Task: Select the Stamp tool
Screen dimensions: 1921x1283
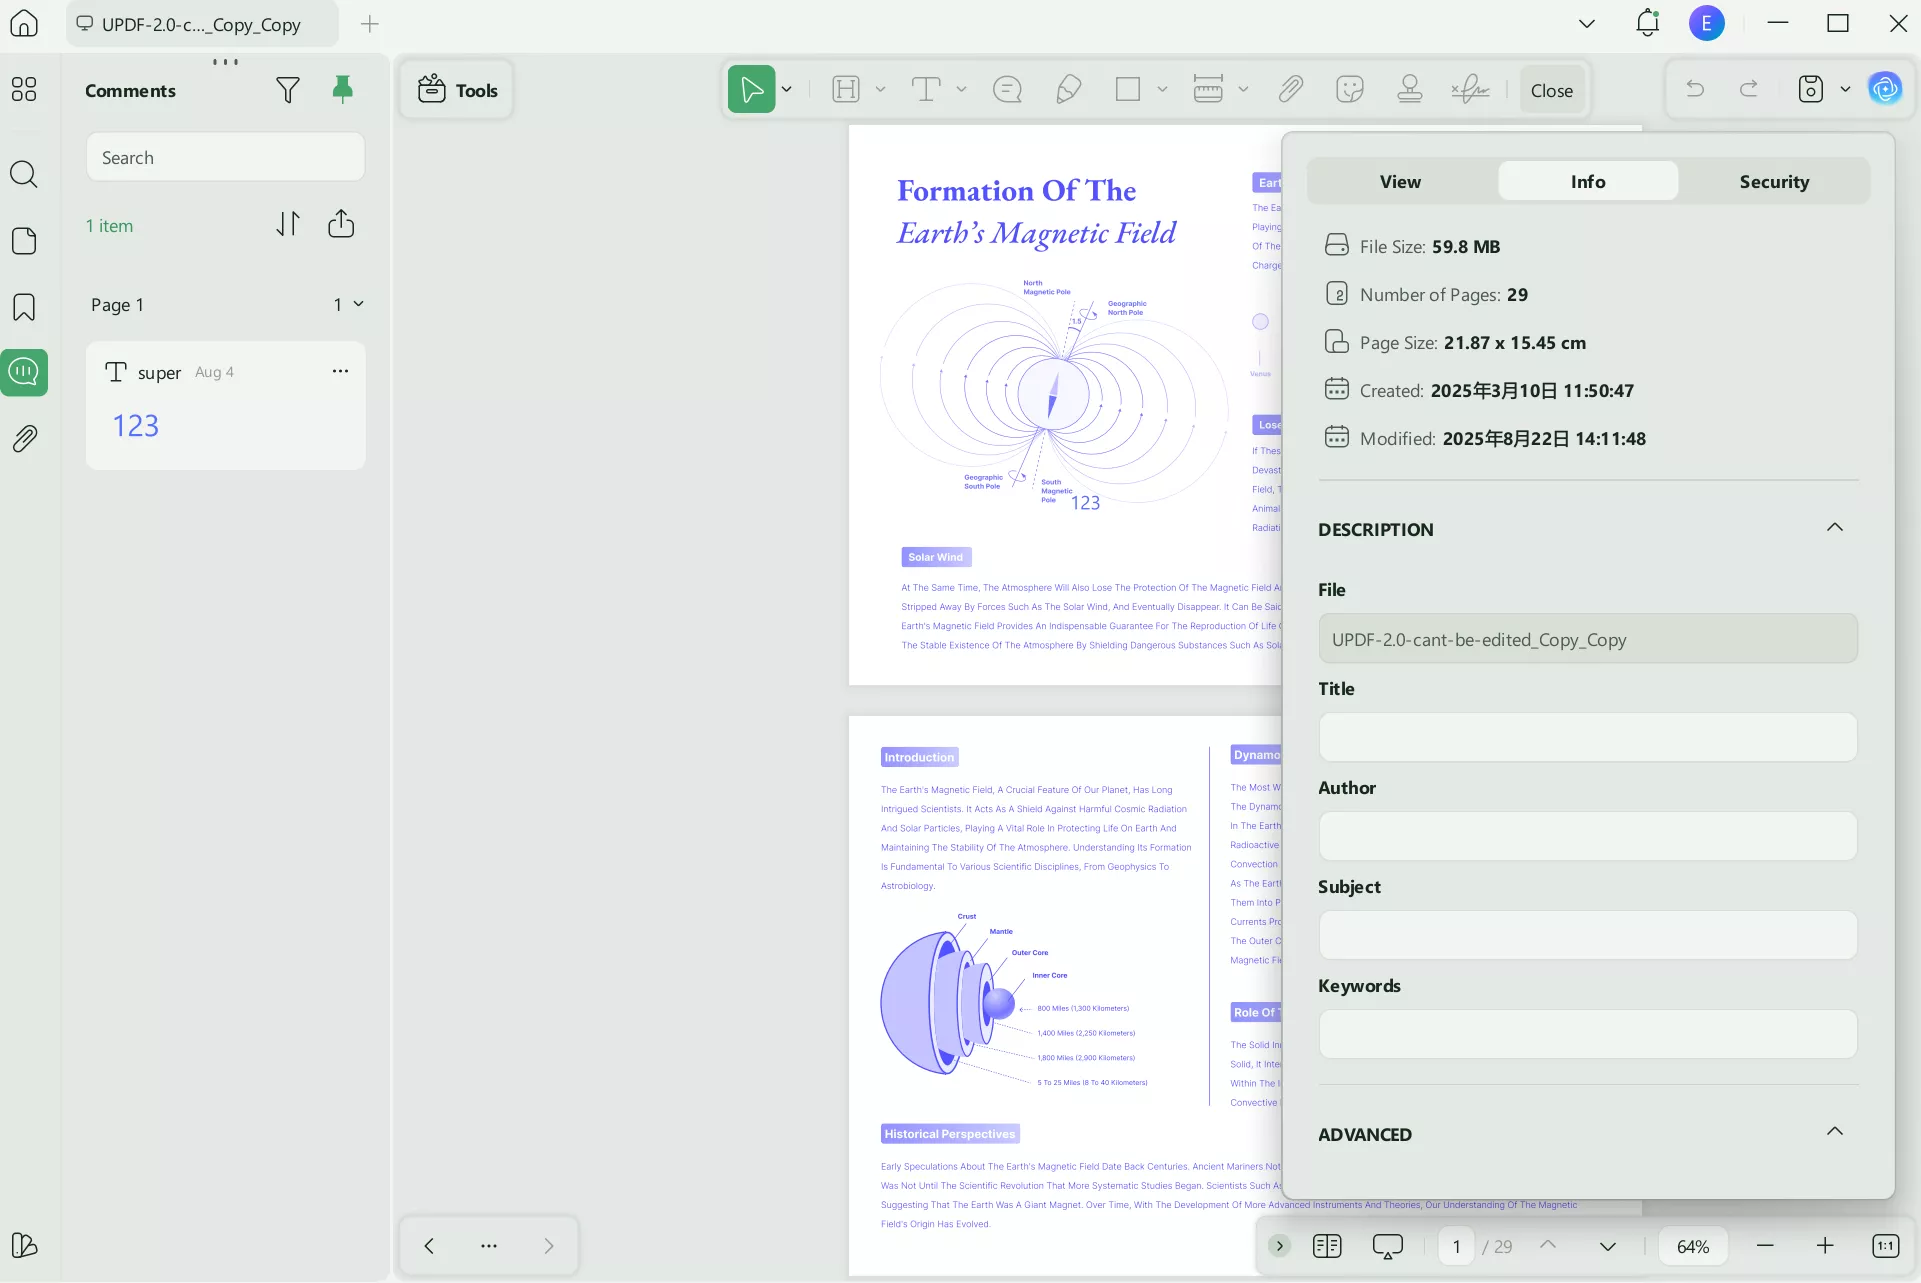Action: point(1409,89)
